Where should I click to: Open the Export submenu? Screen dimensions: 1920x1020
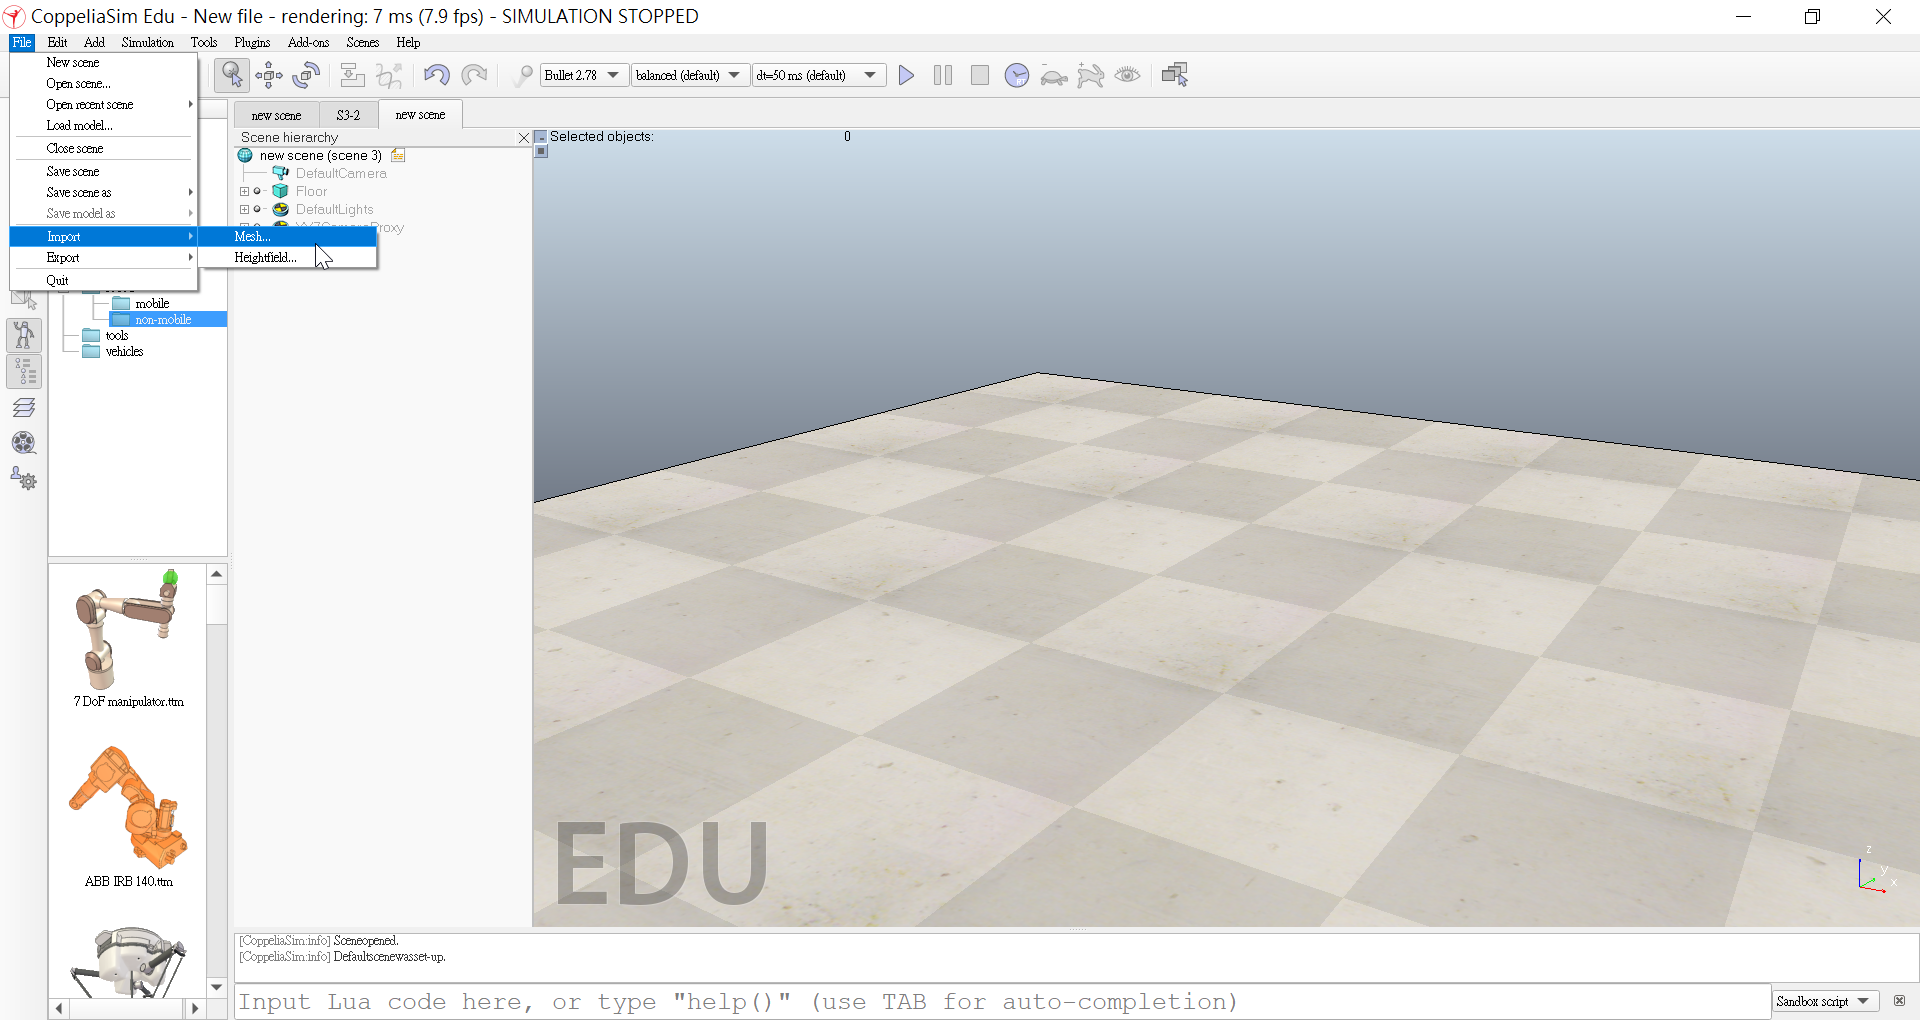104,257
